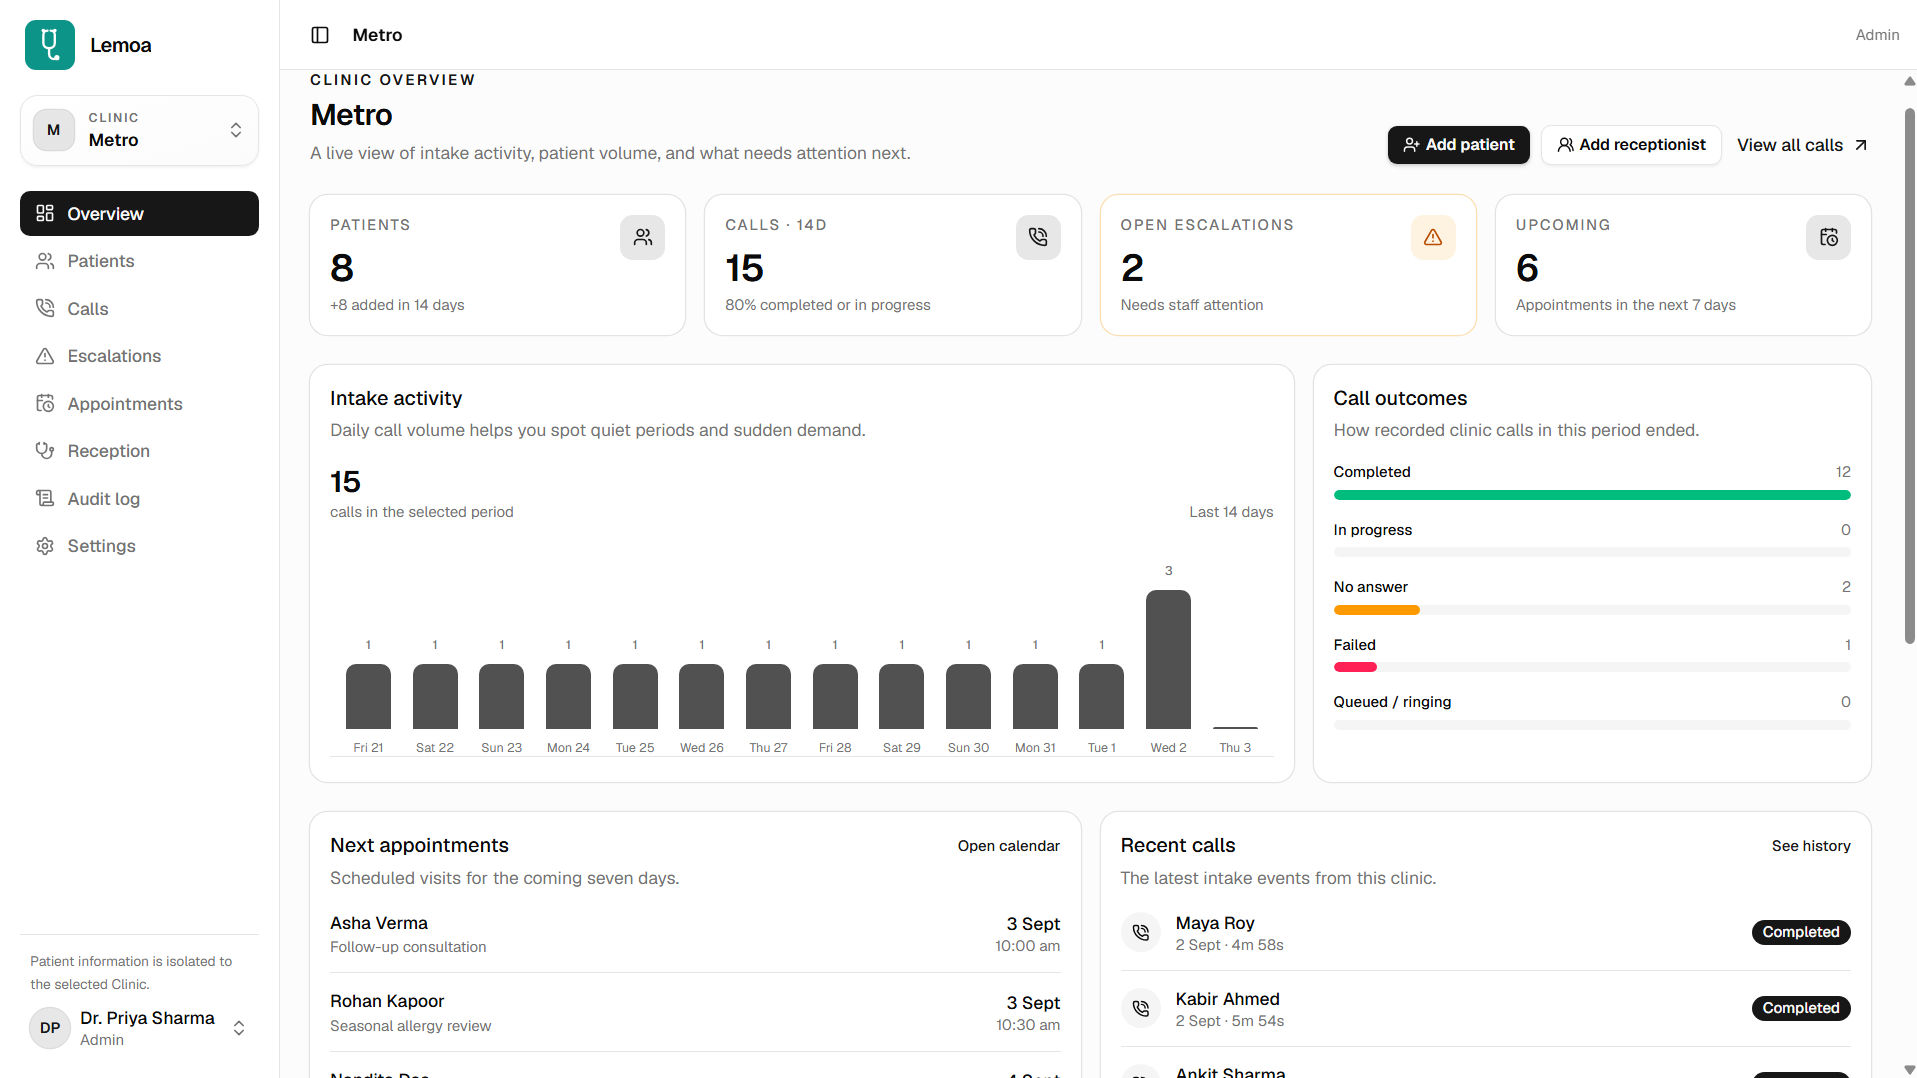Screen dimensions: 1917x1078
Task: Click the No answer orange bar
Action: point(1376,610)
